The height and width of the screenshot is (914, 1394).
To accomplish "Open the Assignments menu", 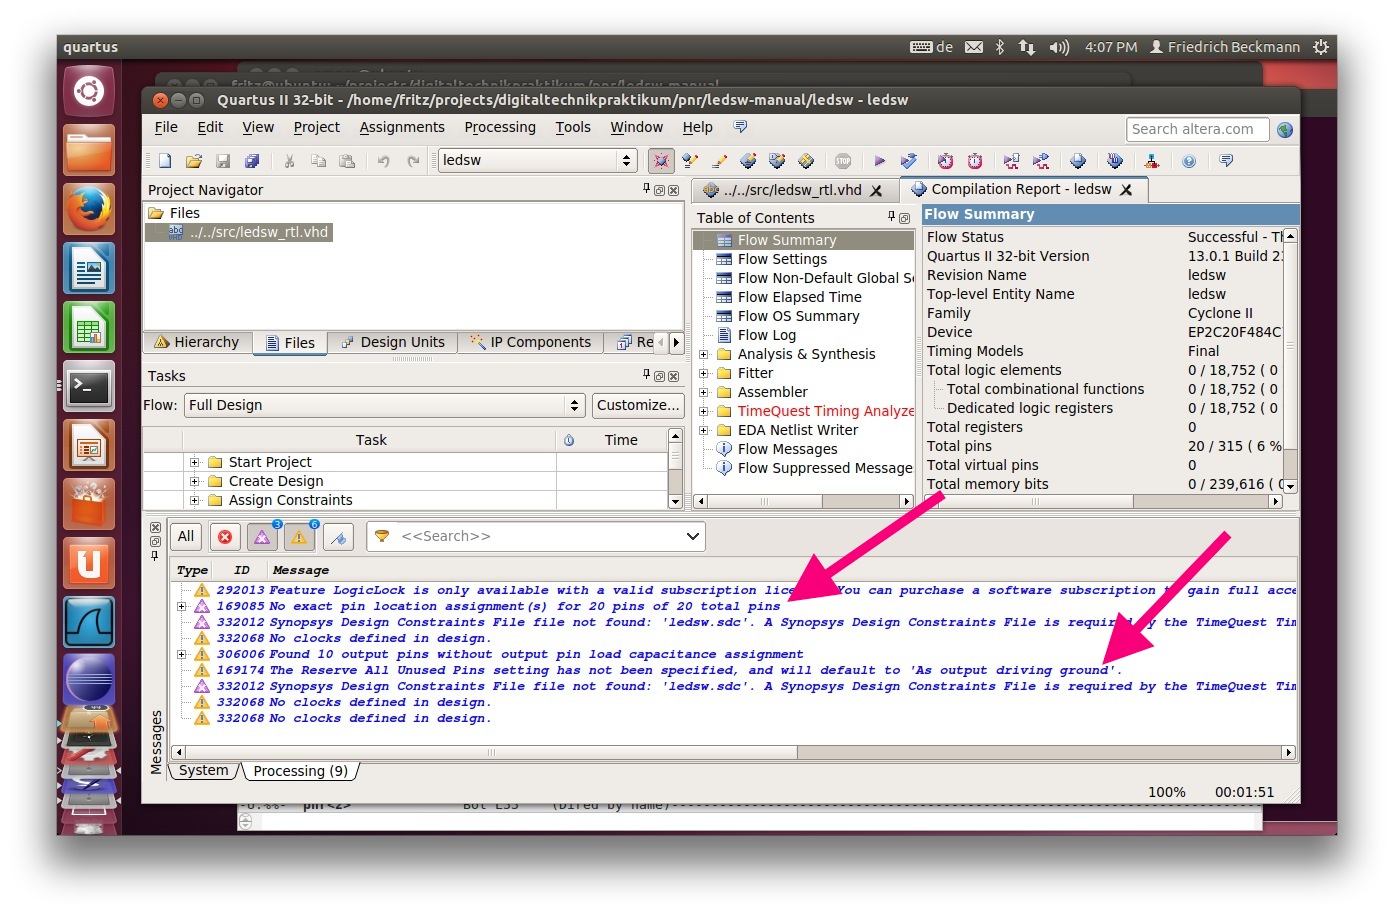I will coord(402,127).
